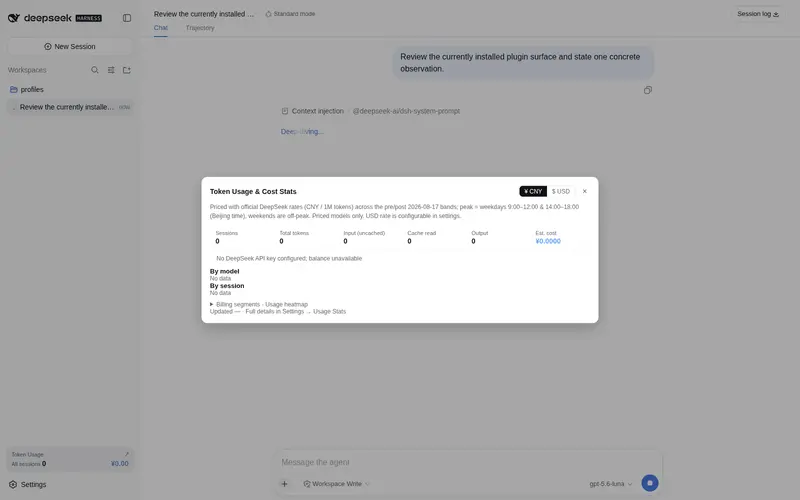This screenshot has width=800, height=500.
Task: Click the DeepSeek whale logo
Action: coord(14,18)
